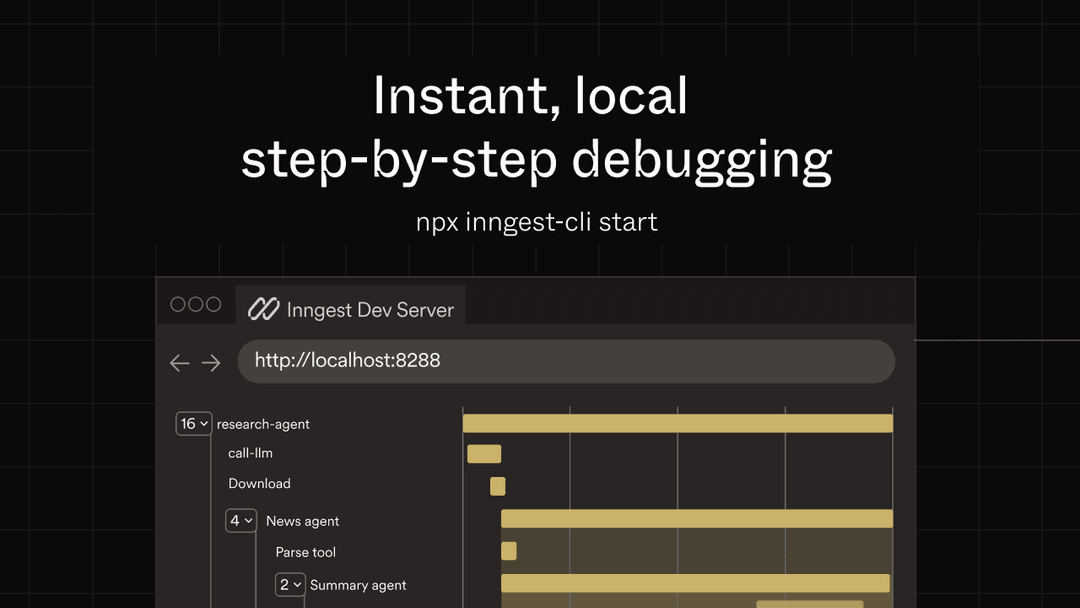
Task: Open the News agent step
Action: tap(302, 521)
